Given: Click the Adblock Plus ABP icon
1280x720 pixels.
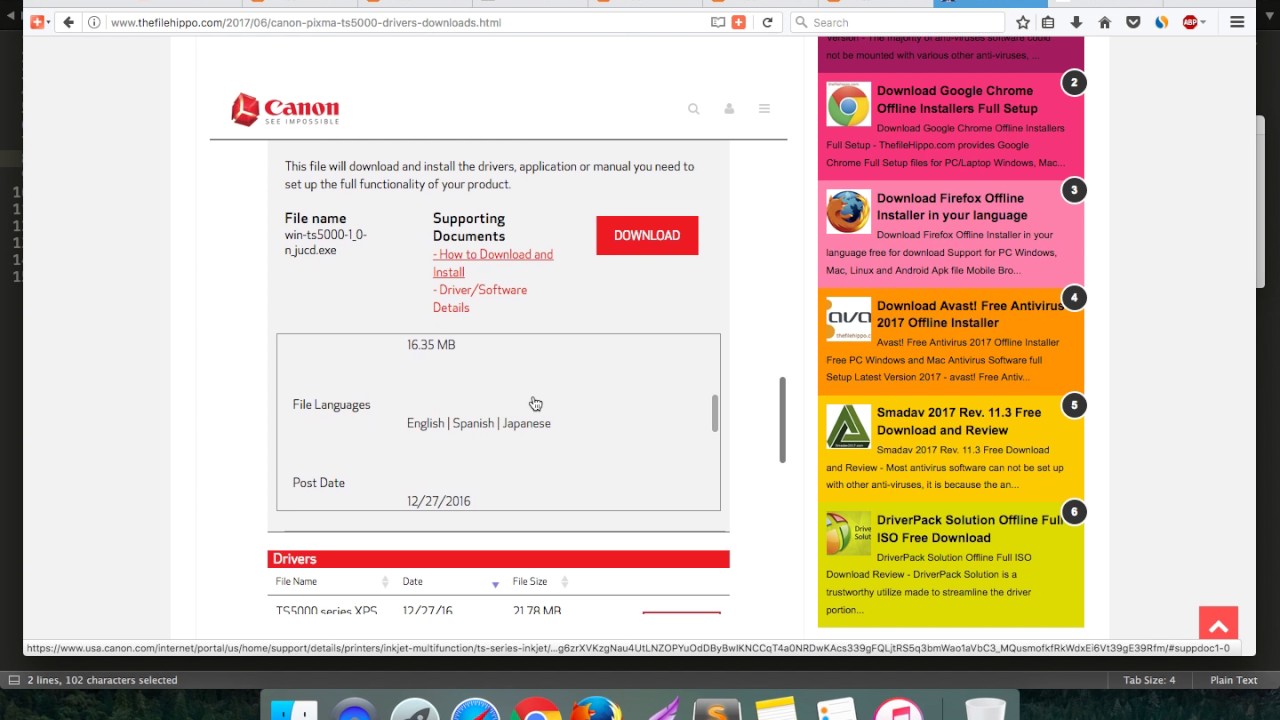Looking at the screenshot, I should pos(1190,22).
